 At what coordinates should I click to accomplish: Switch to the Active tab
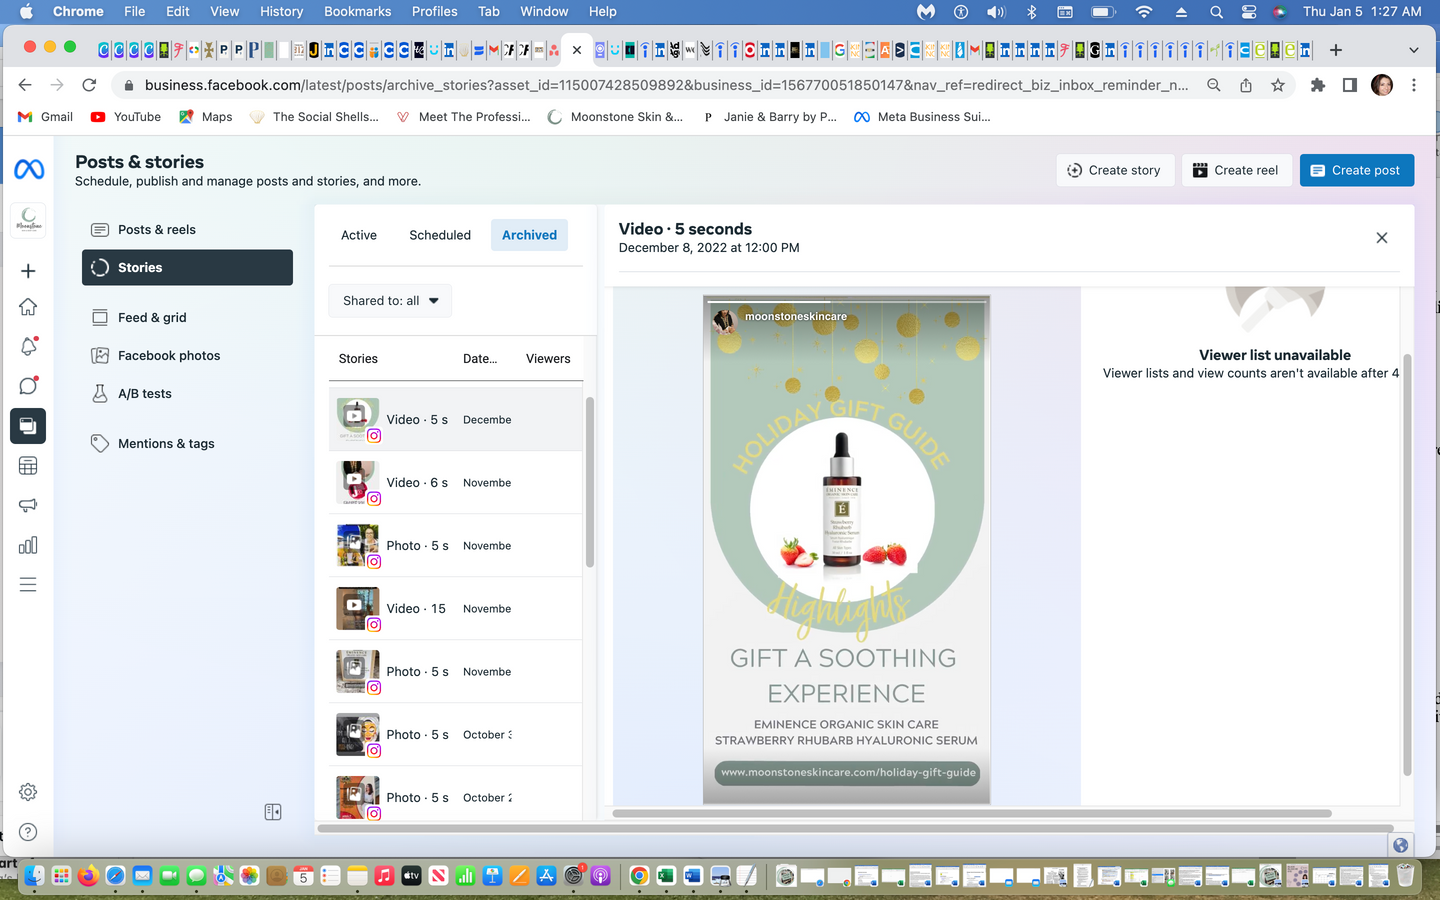358,235
